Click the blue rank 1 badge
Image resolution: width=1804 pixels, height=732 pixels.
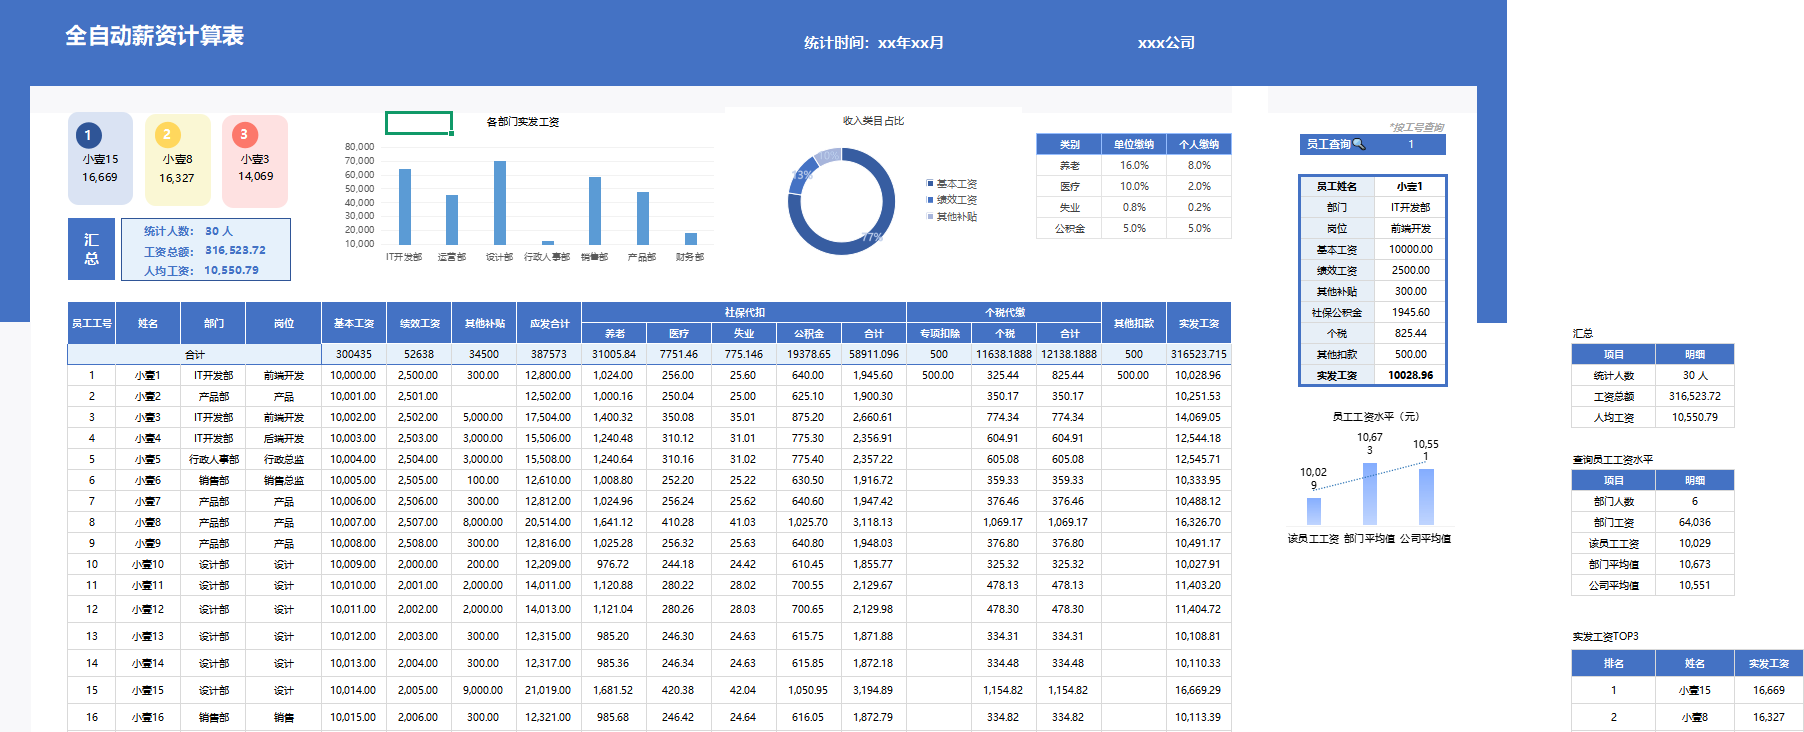(88, 135)
